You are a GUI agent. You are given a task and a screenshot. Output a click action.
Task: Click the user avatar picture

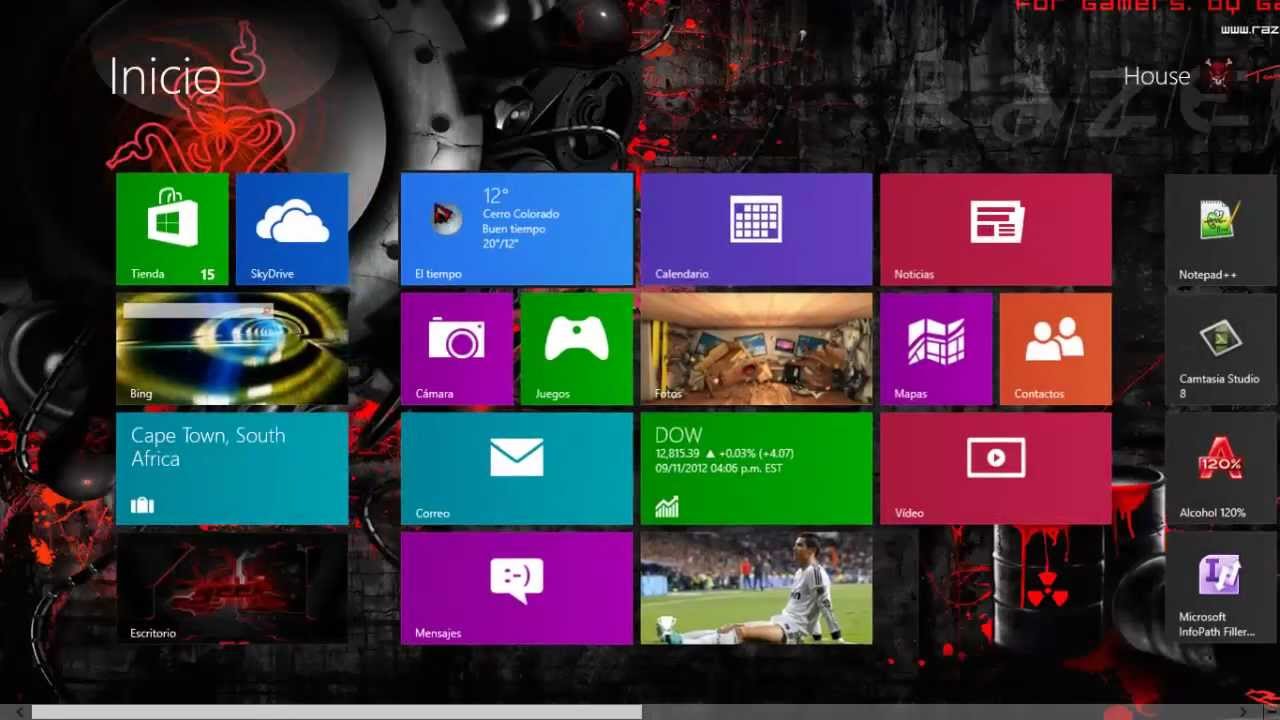click(x=1218, y=75)
